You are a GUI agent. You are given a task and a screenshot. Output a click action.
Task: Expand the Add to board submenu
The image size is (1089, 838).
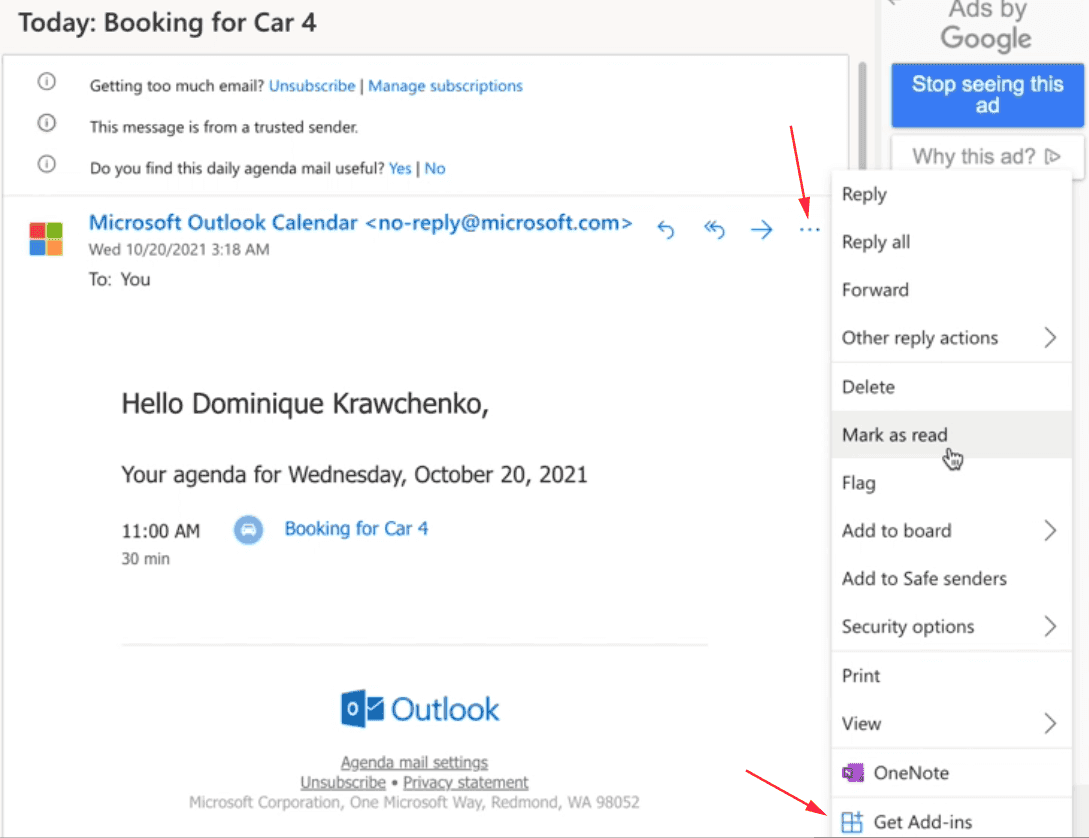[x=1050, y=531]
